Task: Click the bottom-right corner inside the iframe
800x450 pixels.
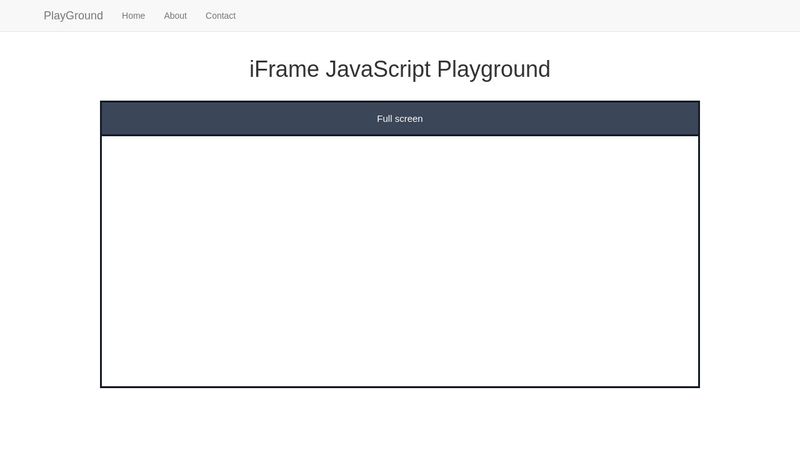Action: pyautogui.click(x=693, y=381)
